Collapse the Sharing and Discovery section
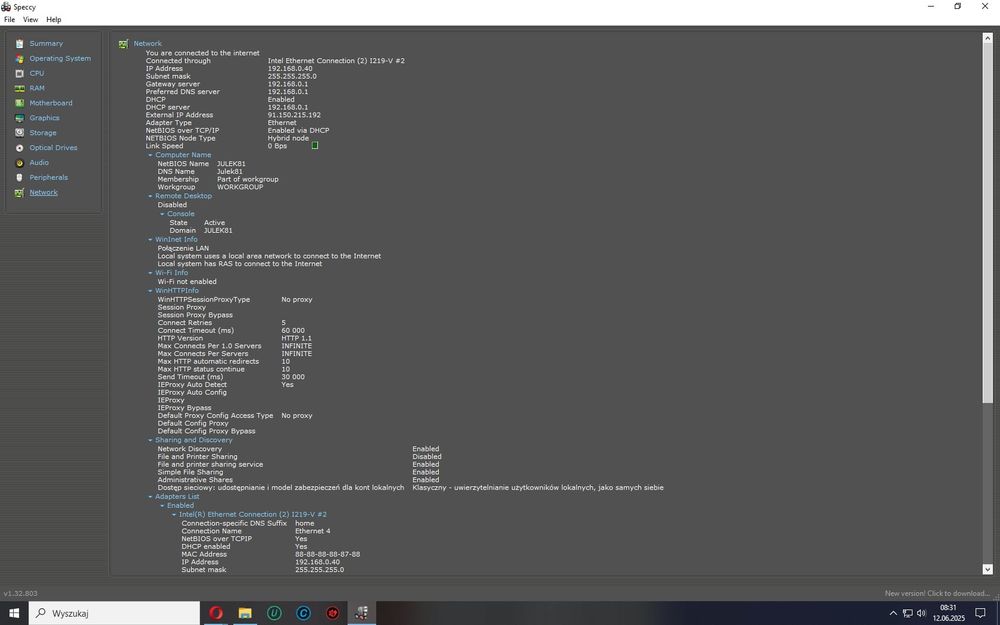This screenshot has width=1000, height=625. point(151,440)
